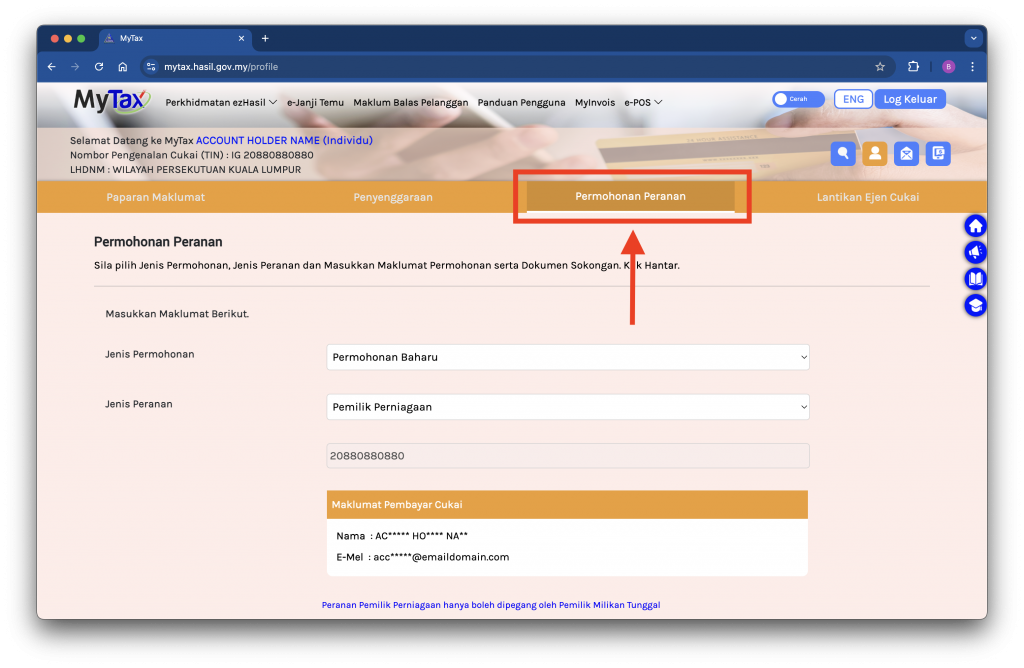Select the Lantikan Ejen Cukai tab
The width and height of the screenshot is (1024, 668).
pos(867,197)
